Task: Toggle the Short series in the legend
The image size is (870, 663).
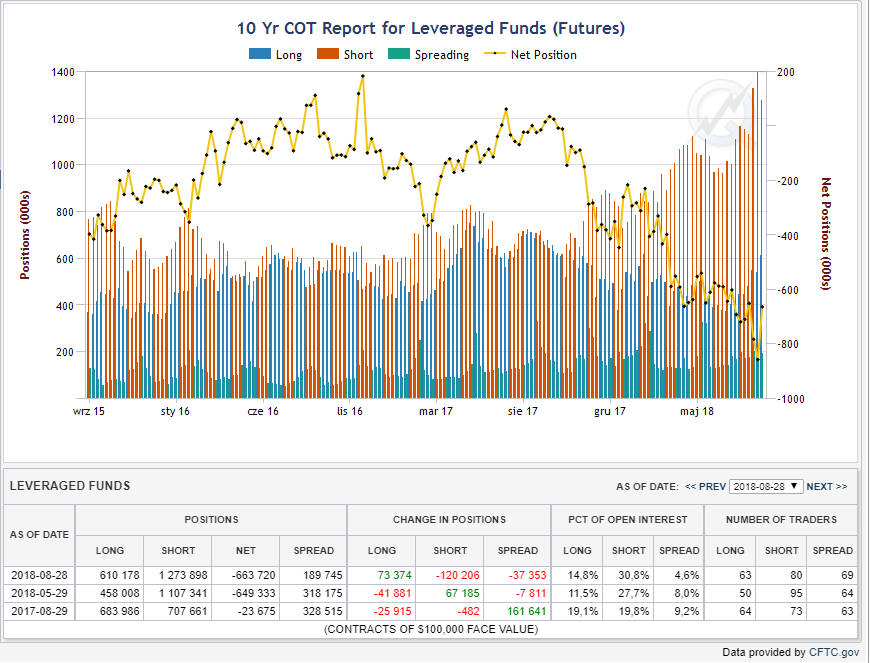Action: click(345, 54)
